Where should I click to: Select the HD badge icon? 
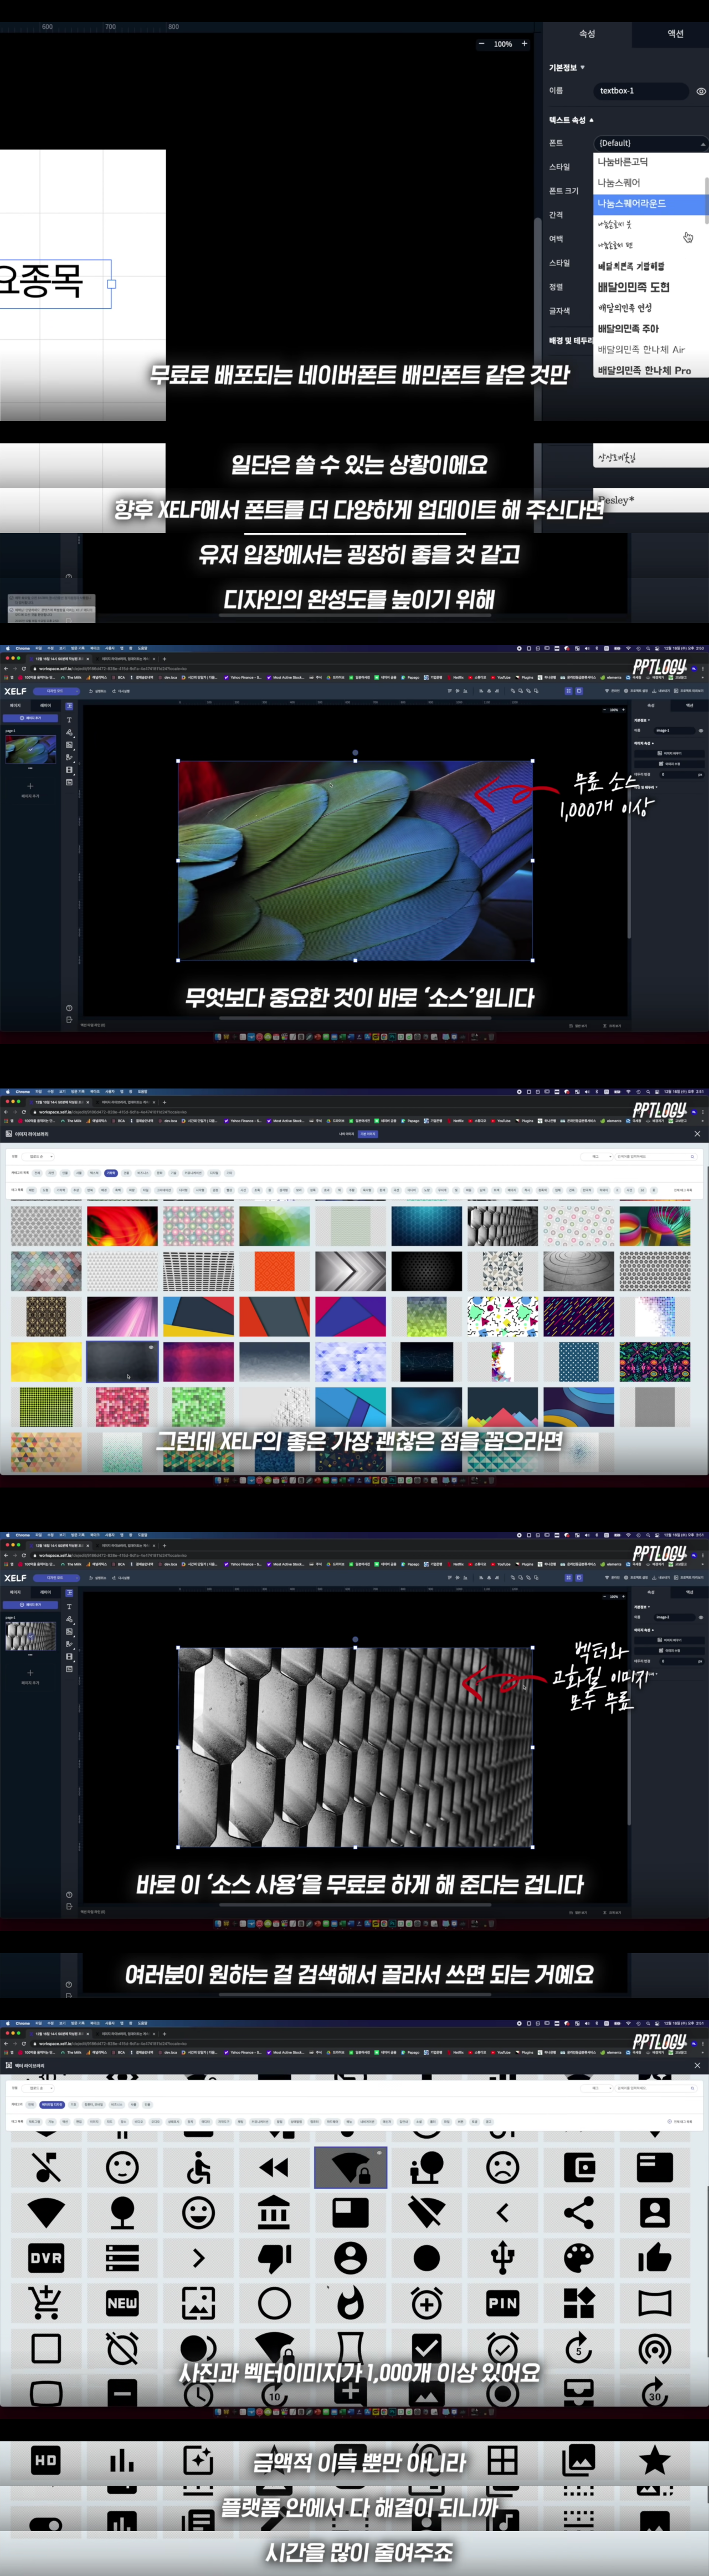46,2460
